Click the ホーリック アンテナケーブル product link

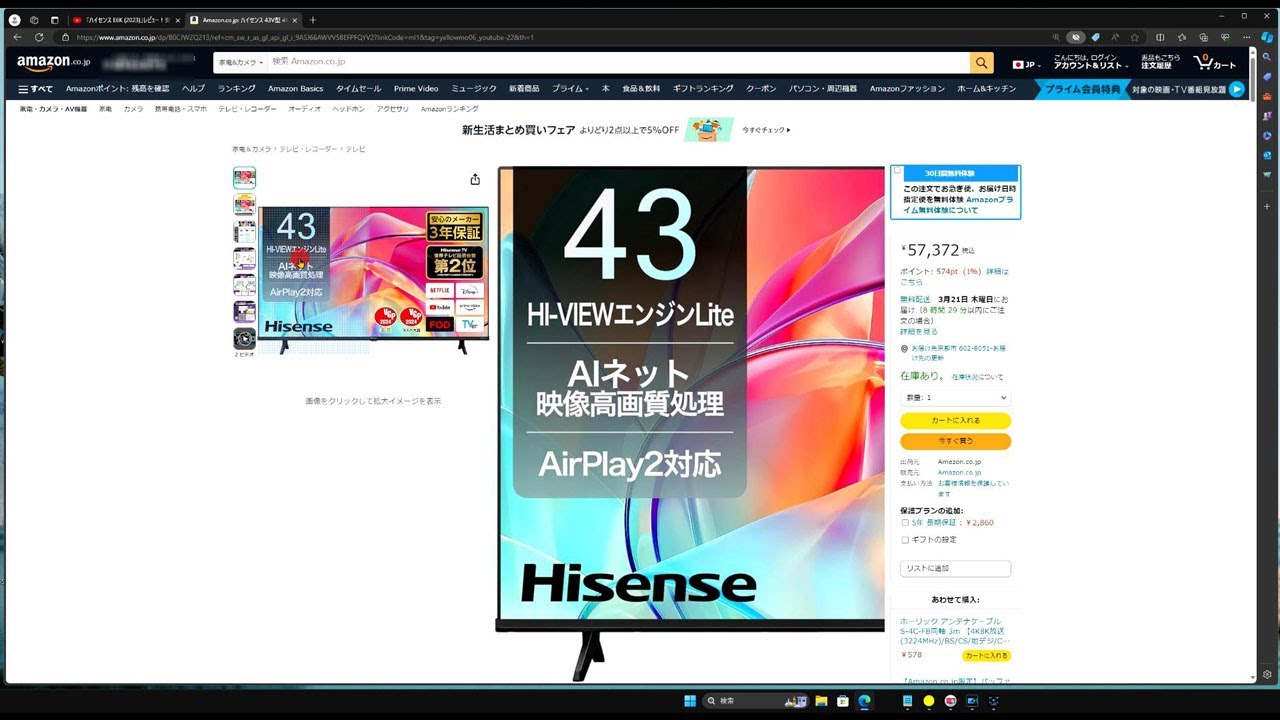click(954, 630)
